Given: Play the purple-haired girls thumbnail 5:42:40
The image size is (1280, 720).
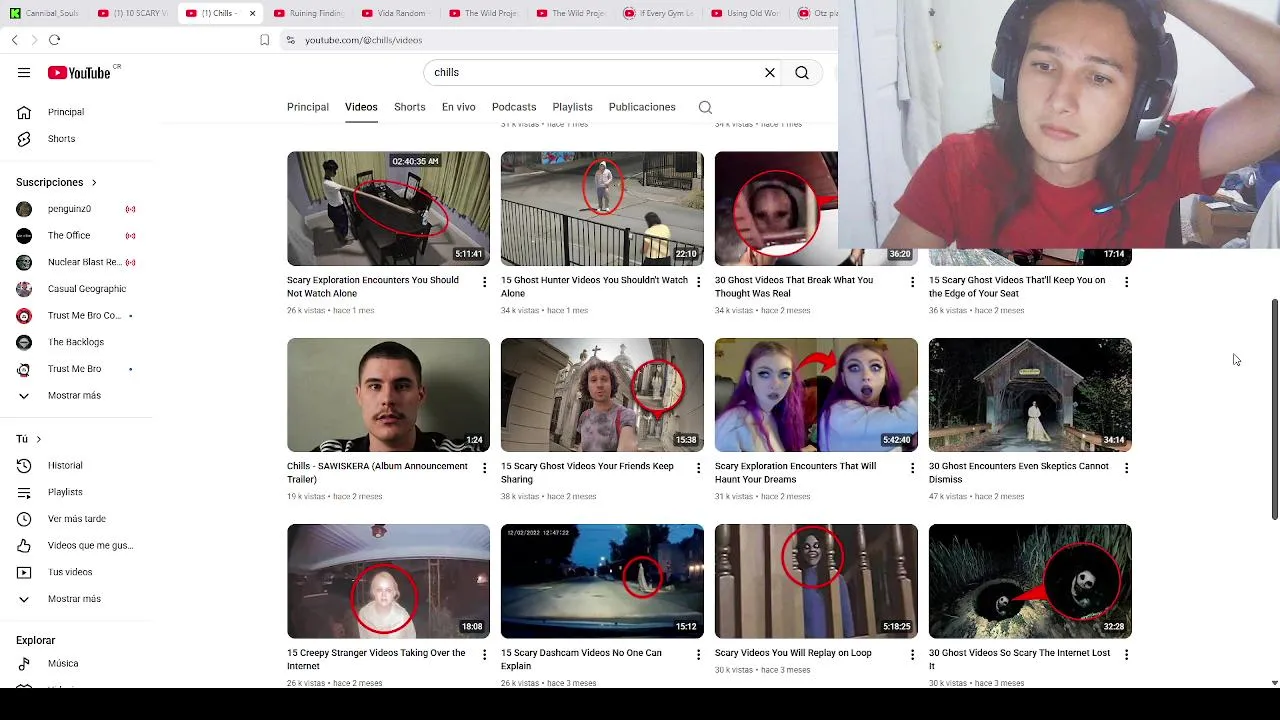Looking at the screenshot, I should 816,395.
